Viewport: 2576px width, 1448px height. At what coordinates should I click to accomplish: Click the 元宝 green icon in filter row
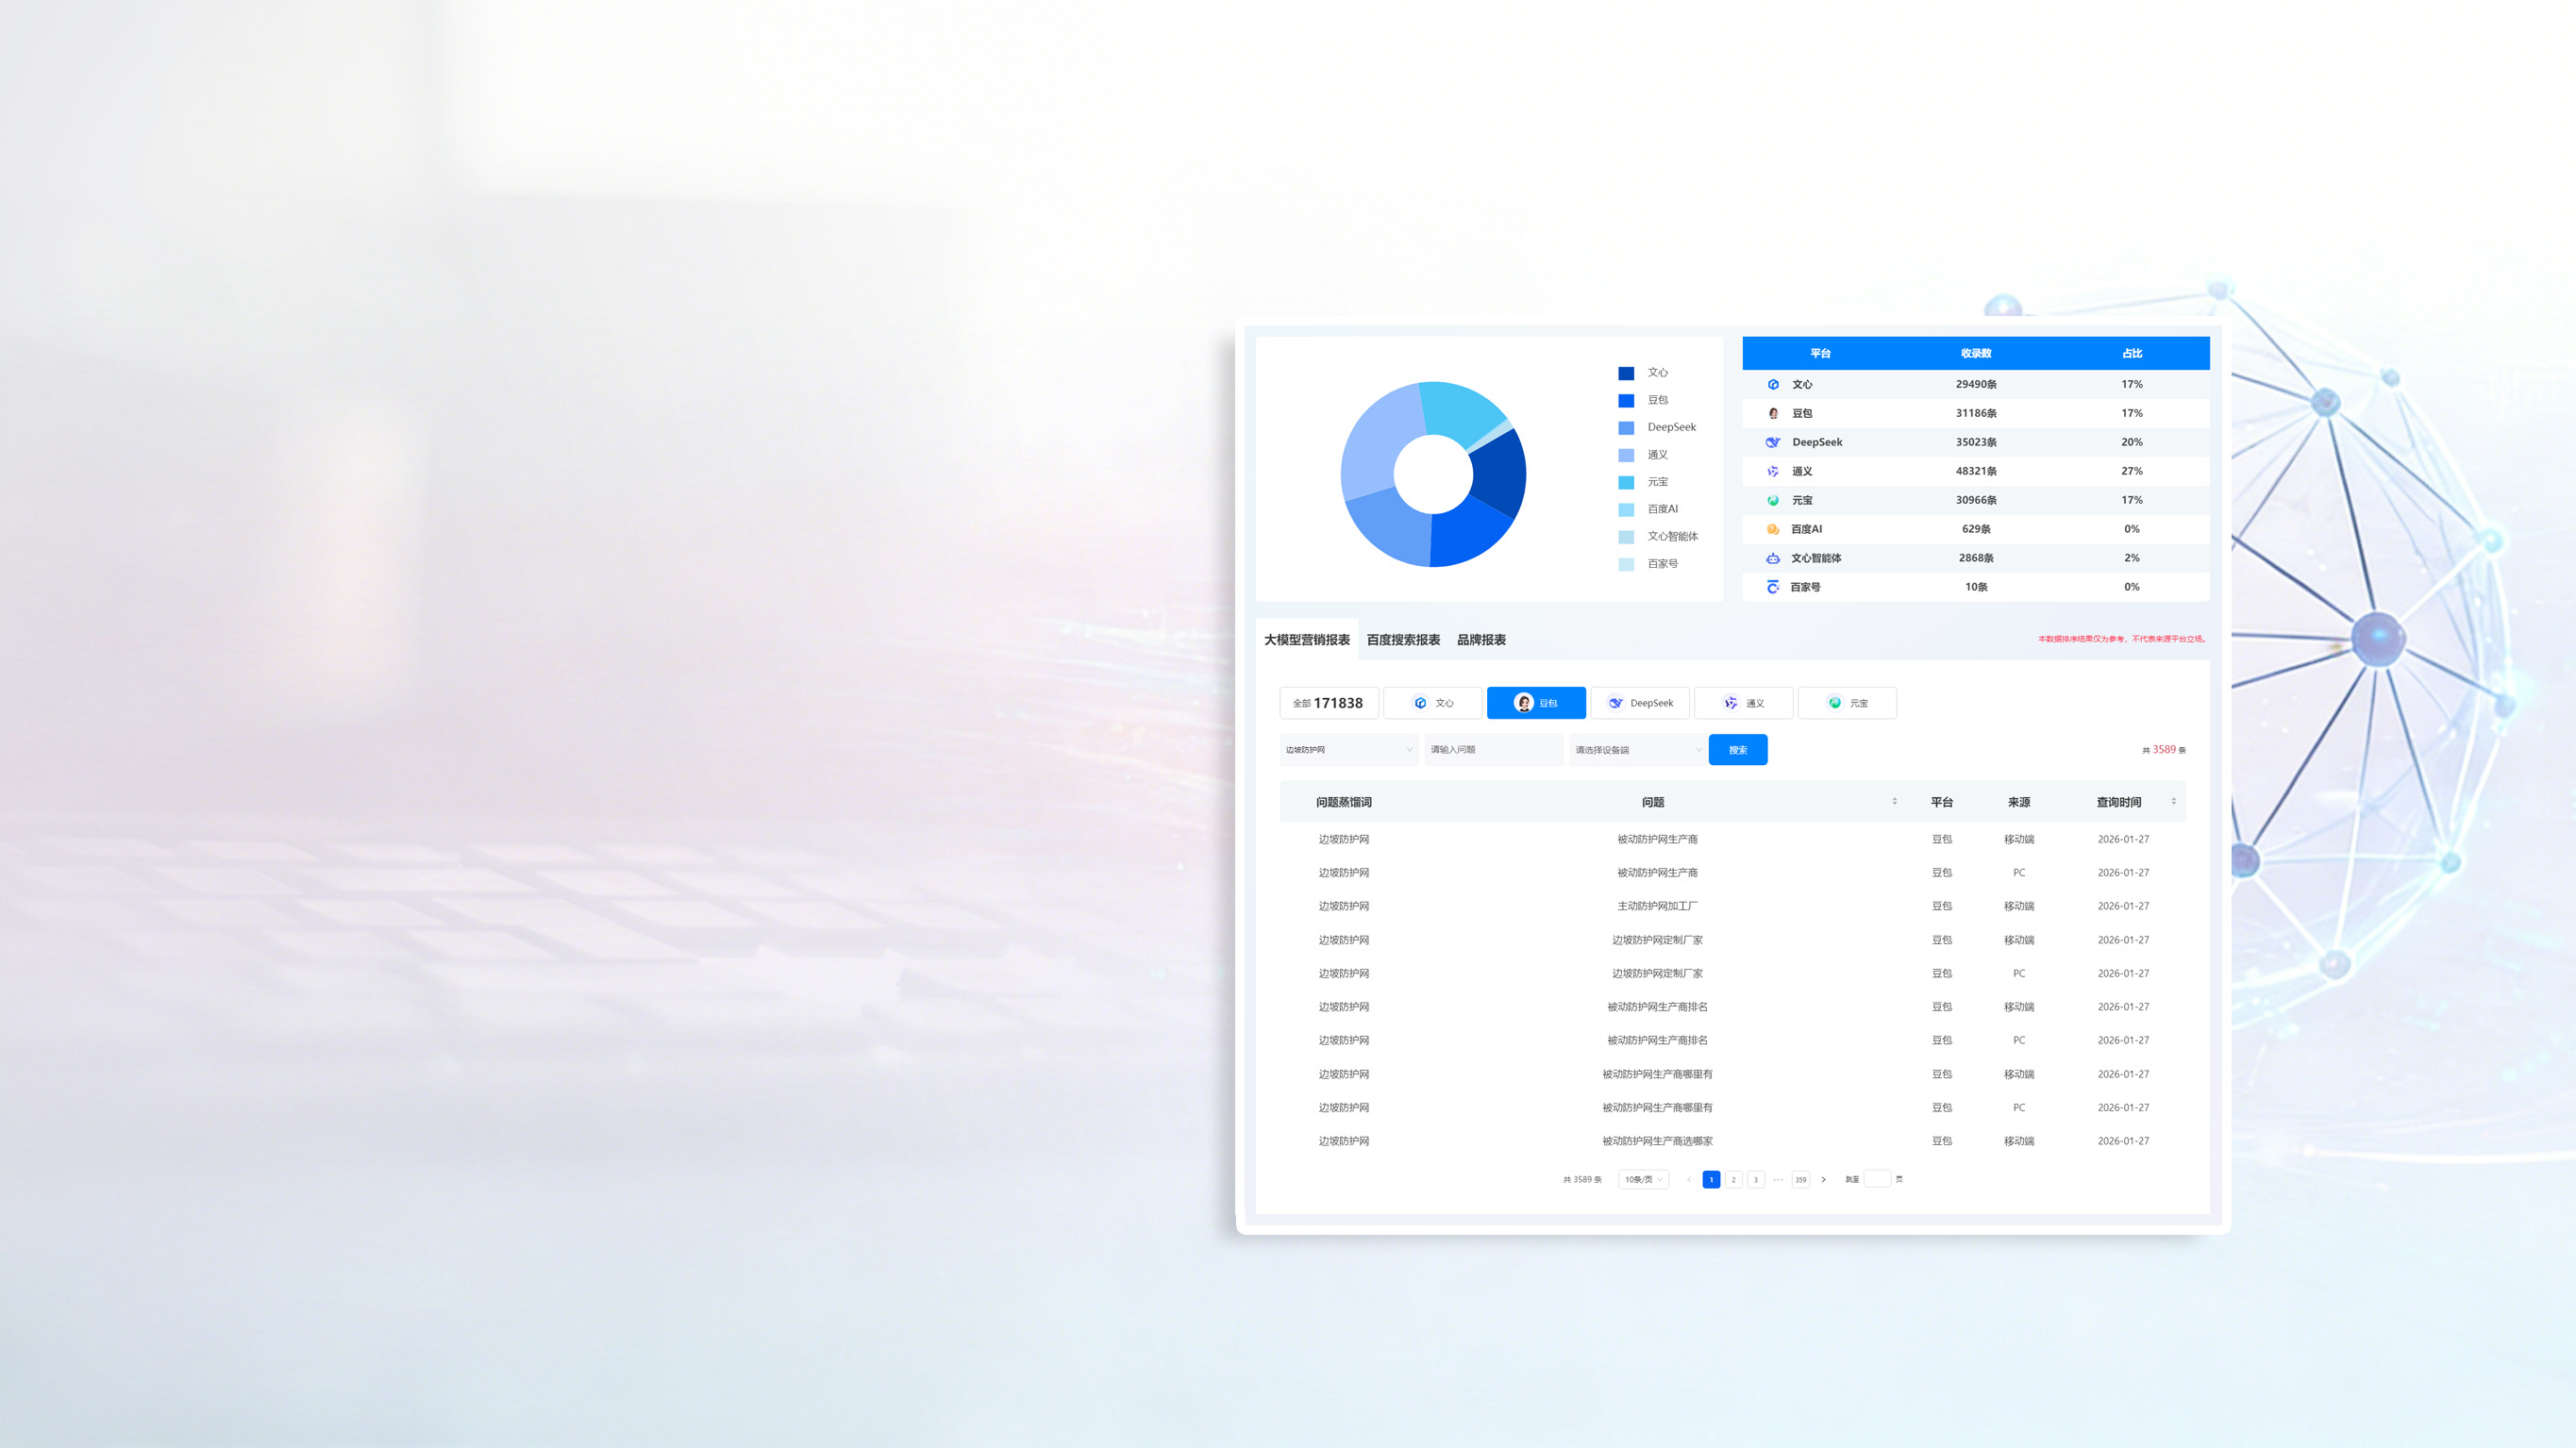pyautogui.click(x=1835, y=703)
